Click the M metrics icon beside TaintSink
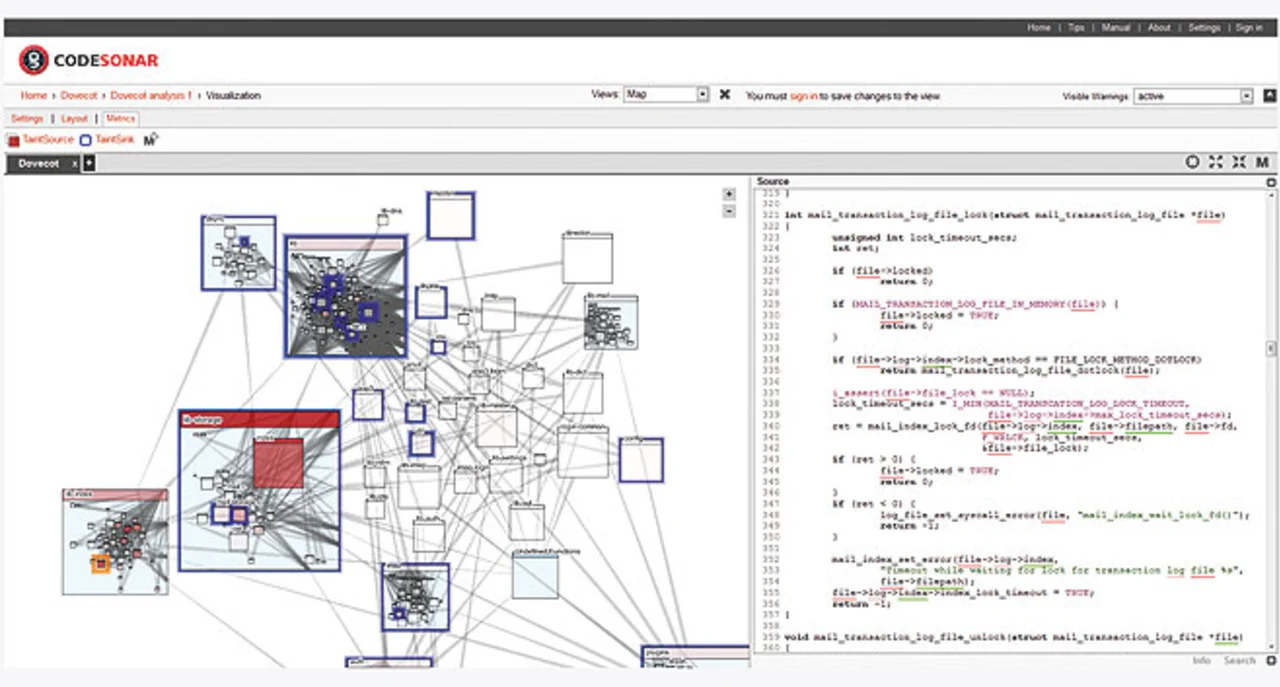 point(151,140)
